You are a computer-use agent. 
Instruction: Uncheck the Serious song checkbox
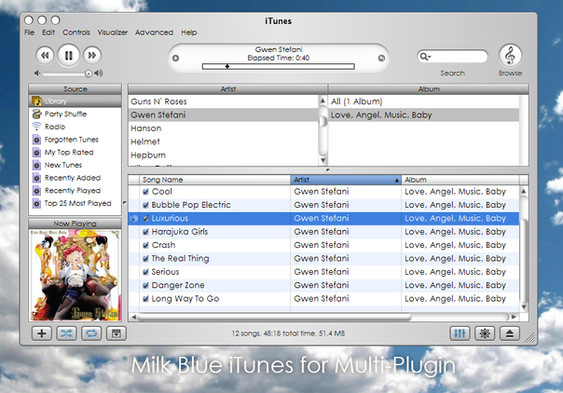pyautogui.click(x=146, y=272)
